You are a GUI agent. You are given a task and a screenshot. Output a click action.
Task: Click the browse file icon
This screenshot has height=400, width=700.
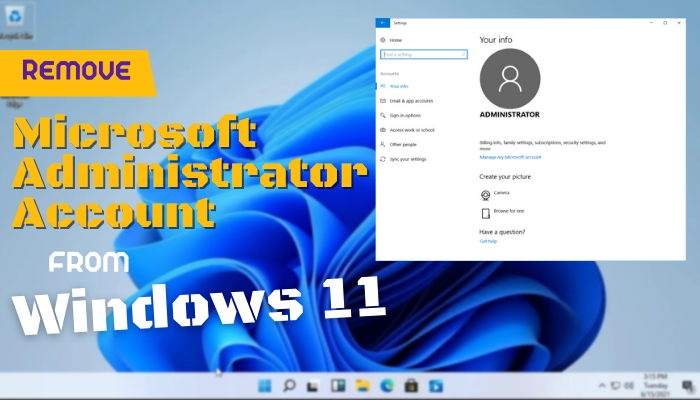(485, 213)
